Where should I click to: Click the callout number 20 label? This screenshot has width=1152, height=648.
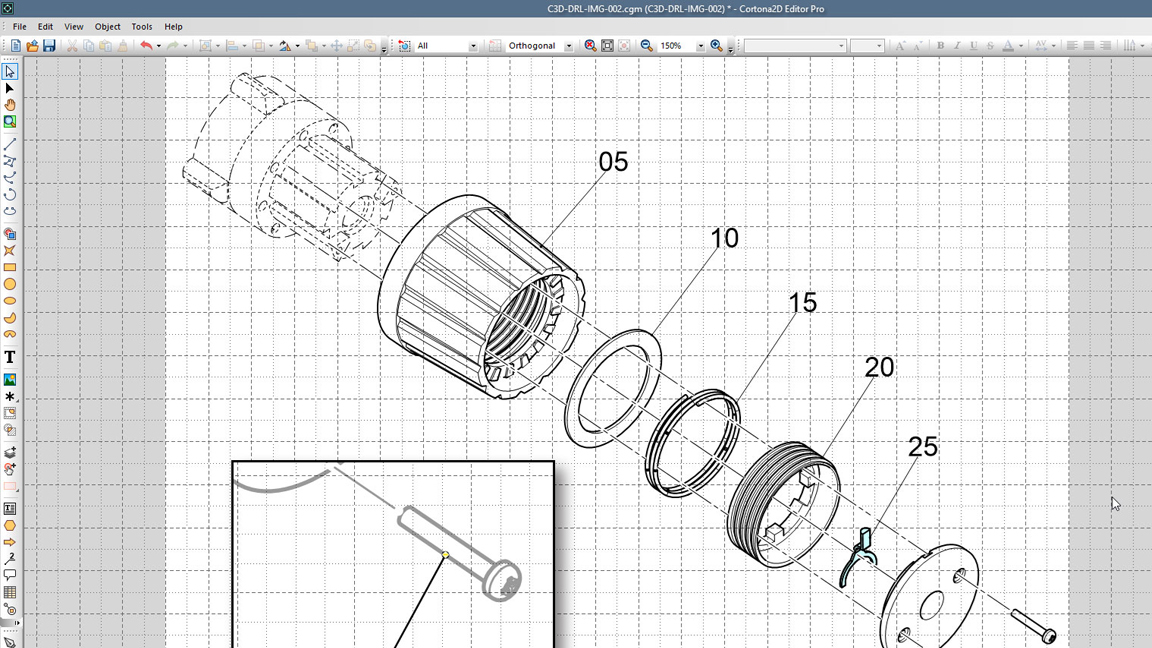coord(879,368)
